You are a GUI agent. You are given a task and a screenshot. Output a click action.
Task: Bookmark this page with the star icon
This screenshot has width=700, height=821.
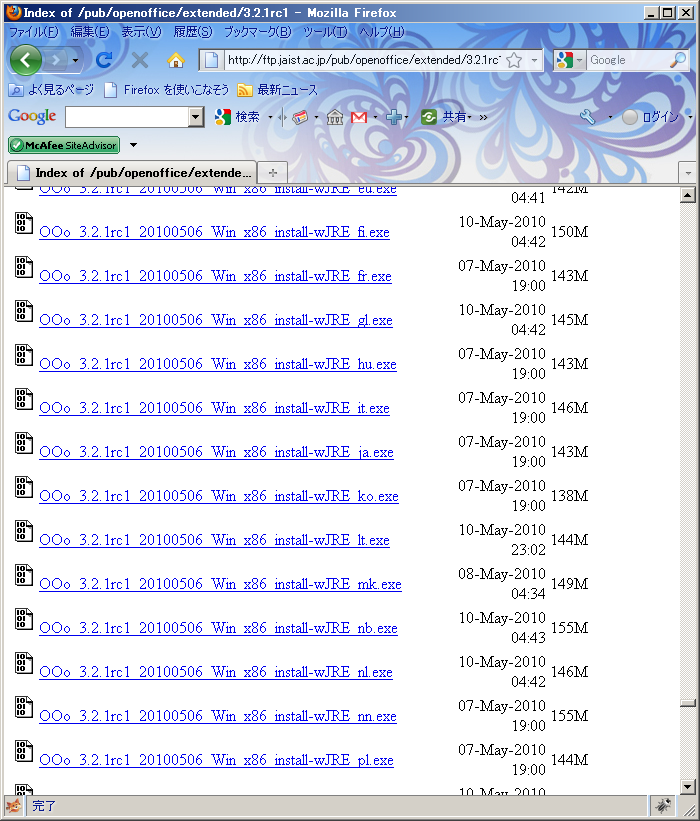tap(514, 60)
